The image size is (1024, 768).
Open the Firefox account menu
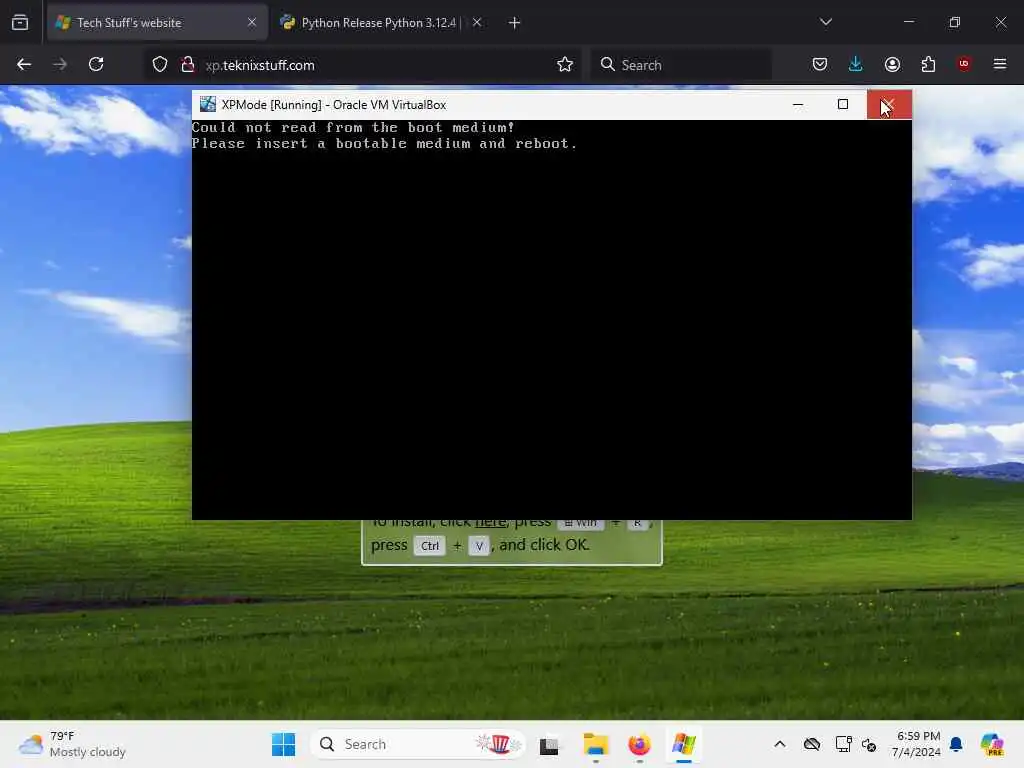point(892,64)
